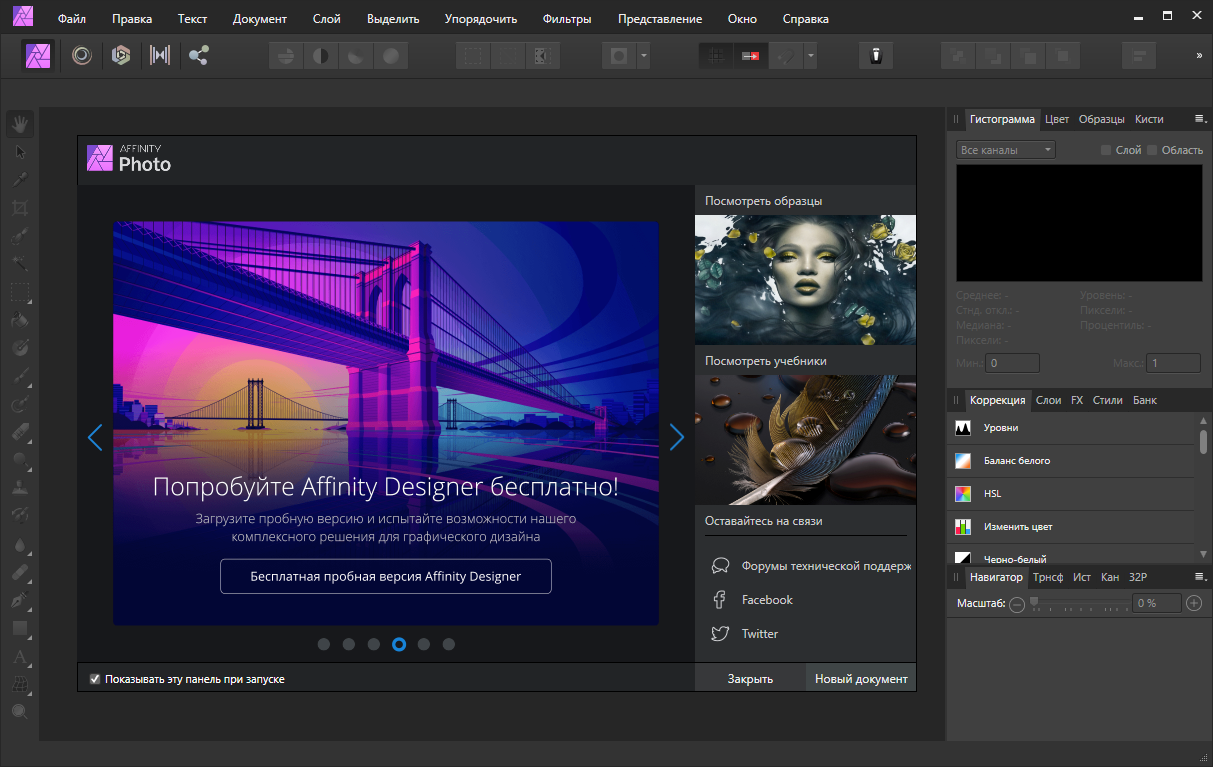Click the 'Новый документ' button
The height and width of the screenshot is (767, 1213).
[861, 678]
